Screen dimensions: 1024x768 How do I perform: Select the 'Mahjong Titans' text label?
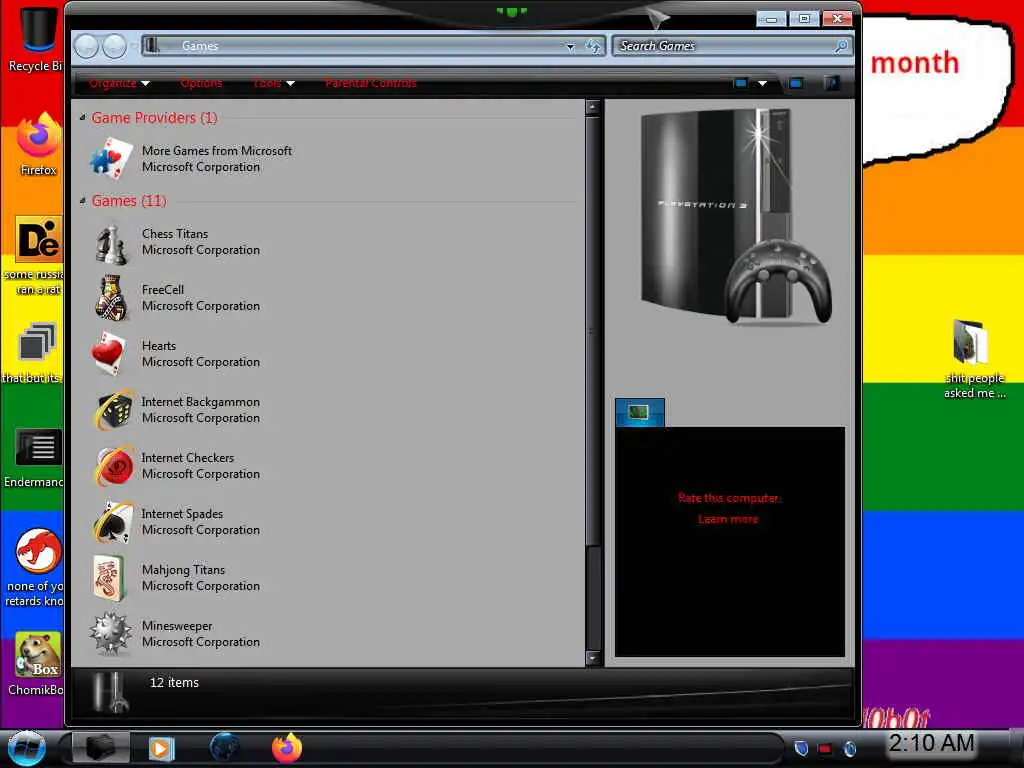coord(184,570)
